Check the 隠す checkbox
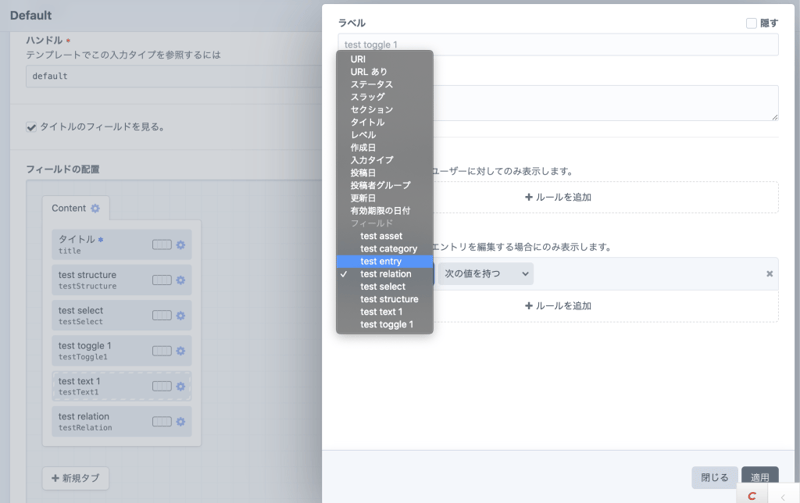The height and width of the screenshot is (503, 800). click(751, 23)
